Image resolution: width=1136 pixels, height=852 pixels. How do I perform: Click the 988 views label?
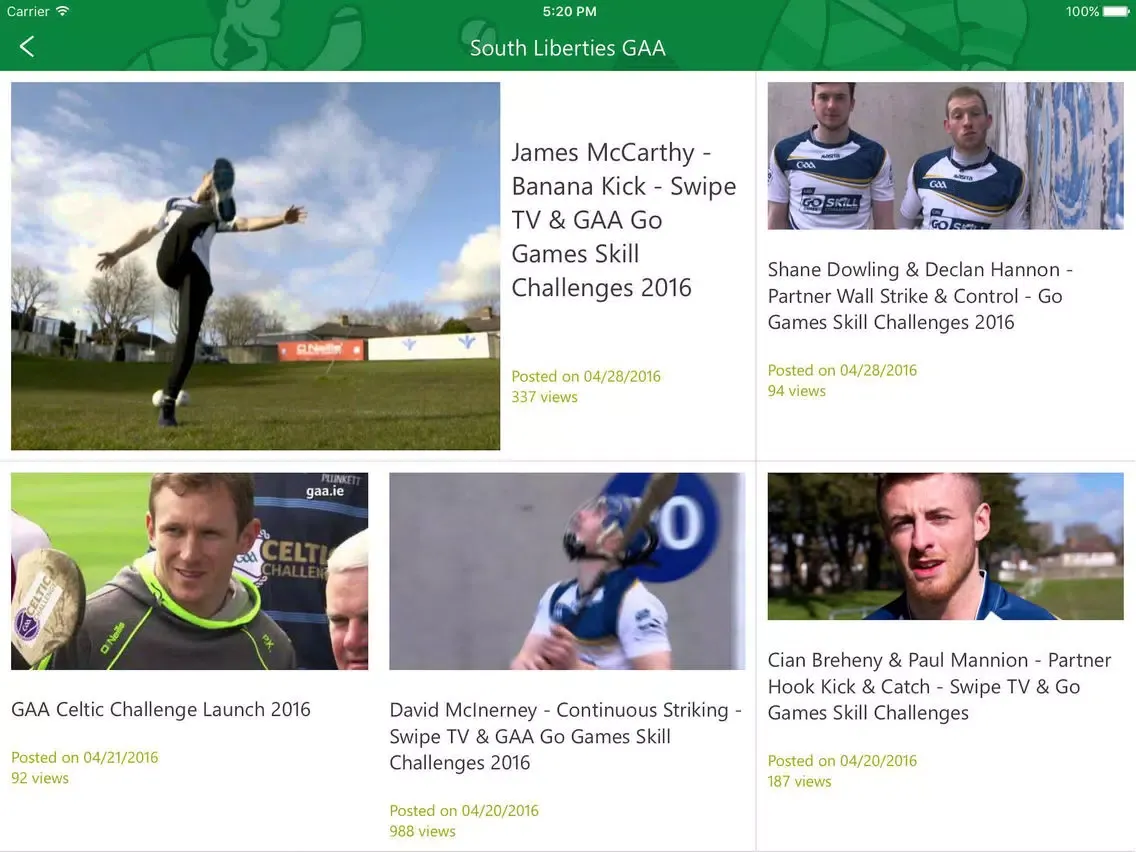click(422, 832)
